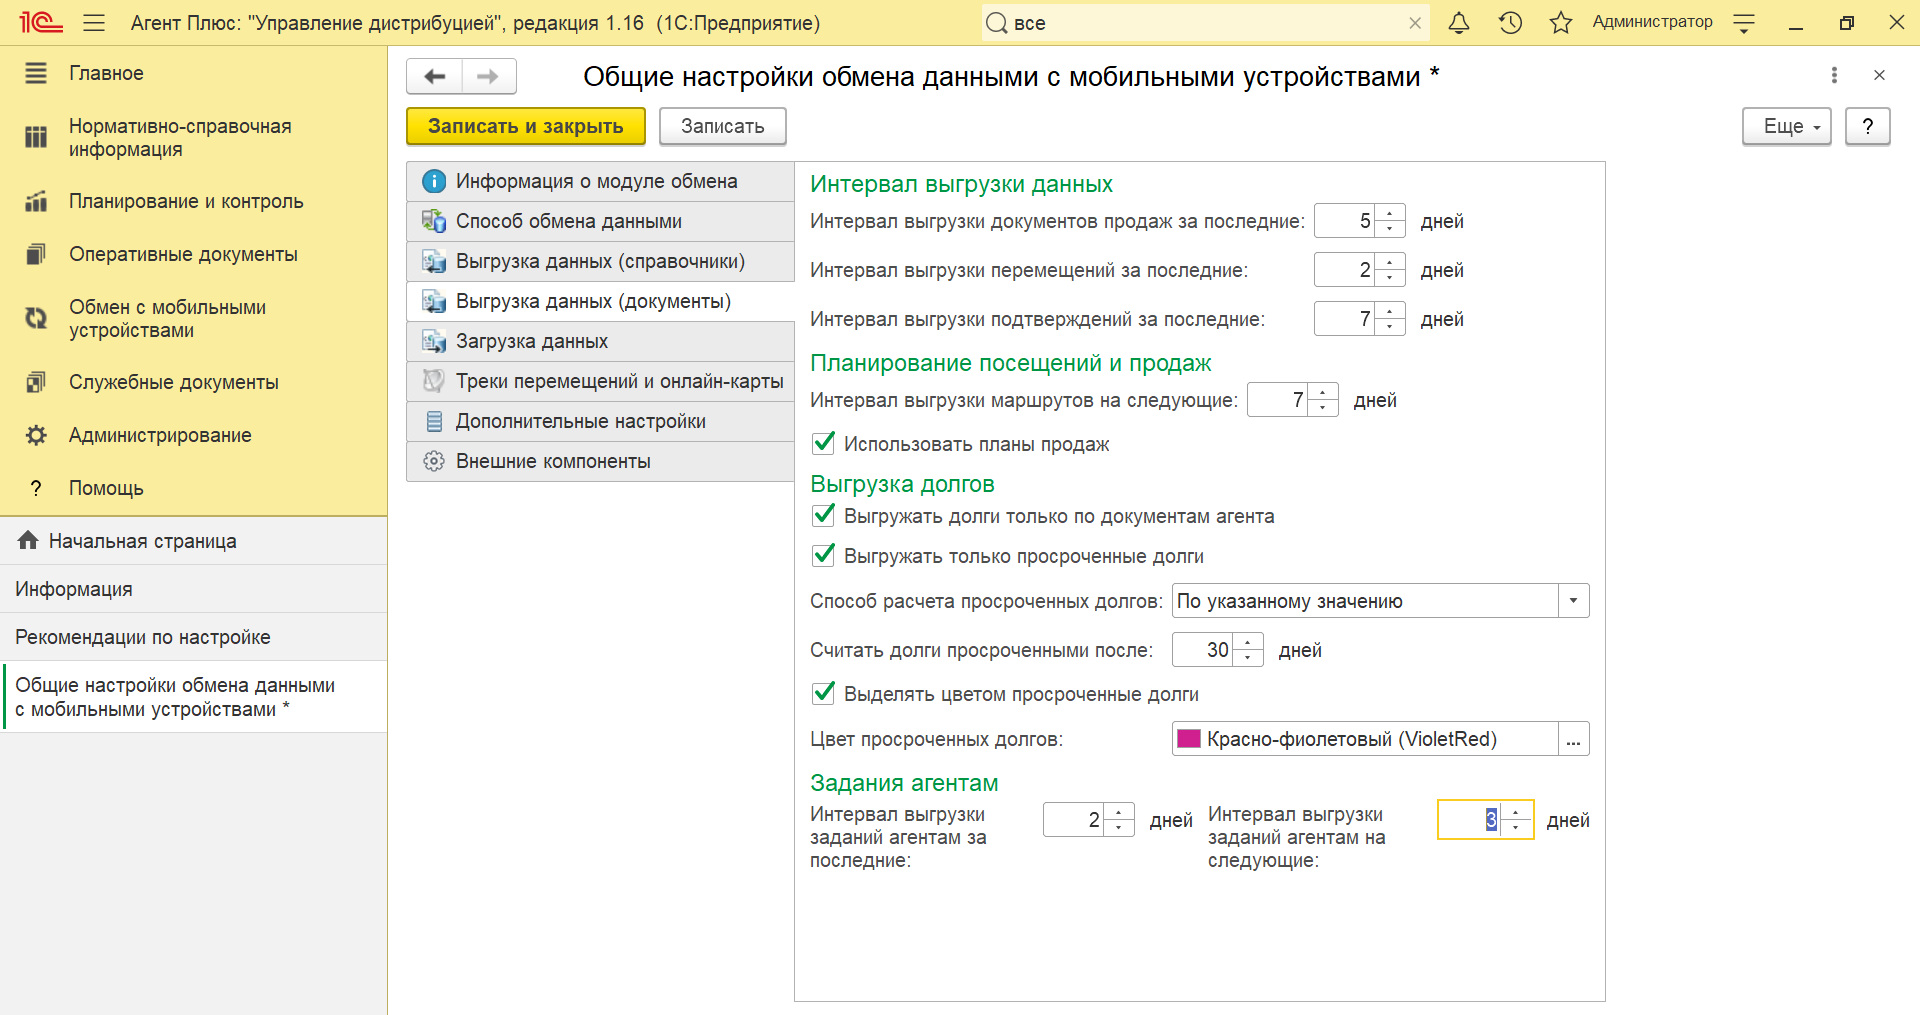Open favorites star icon
Screen dimensions: 1920x1015
coord(1560,23)
